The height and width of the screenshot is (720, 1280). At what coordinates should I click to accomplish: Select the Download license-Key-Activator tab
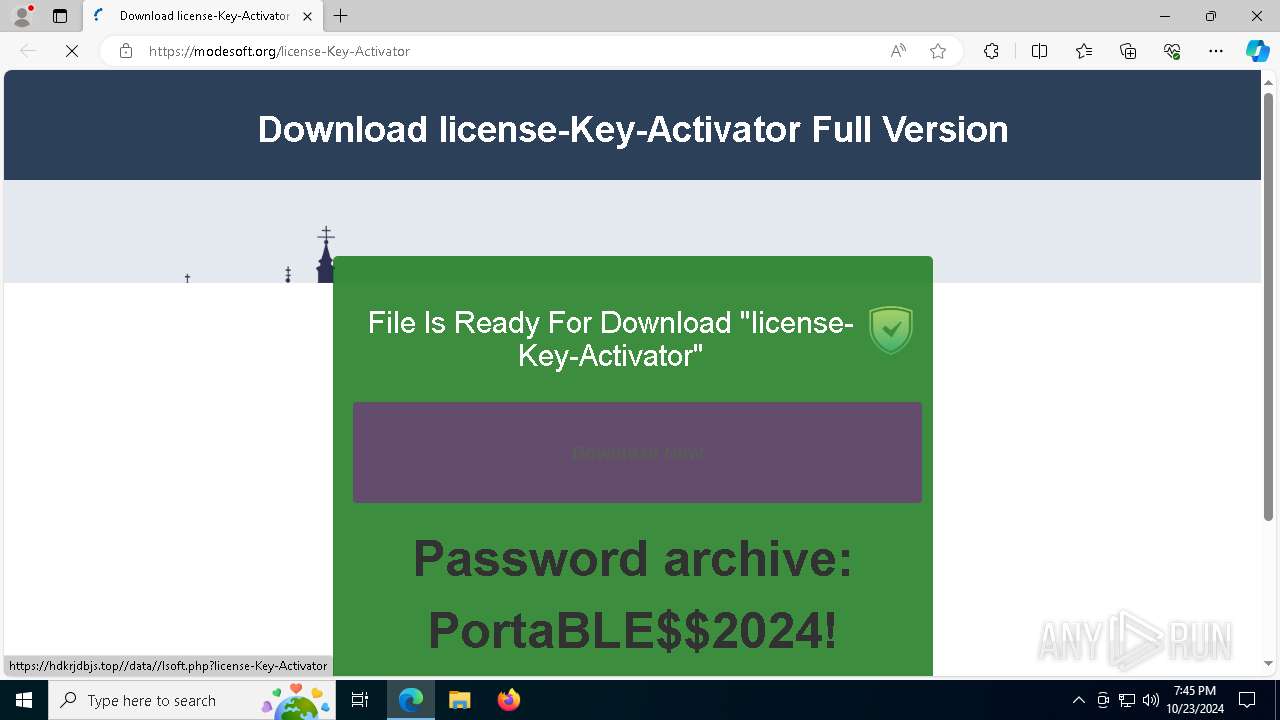[x=203, y=16]
